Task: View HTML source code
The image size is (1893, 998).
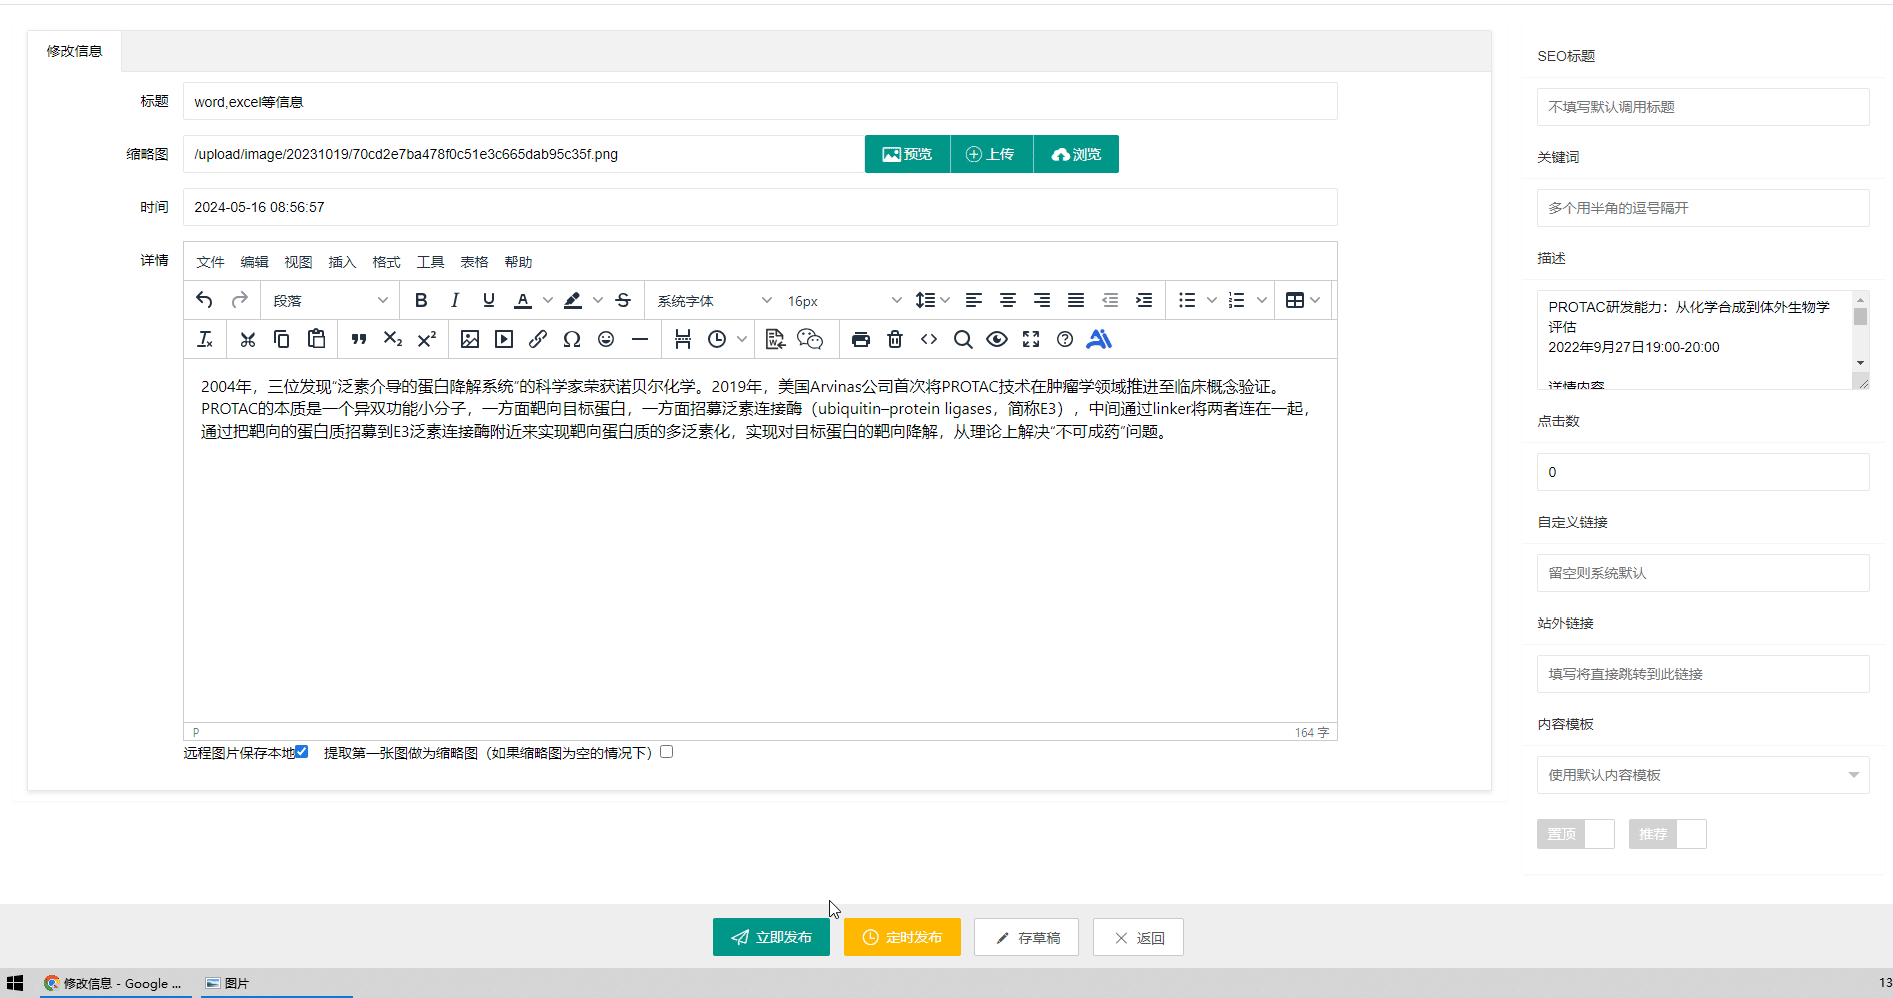Action: pyautogui.click(x=929, y=339)
